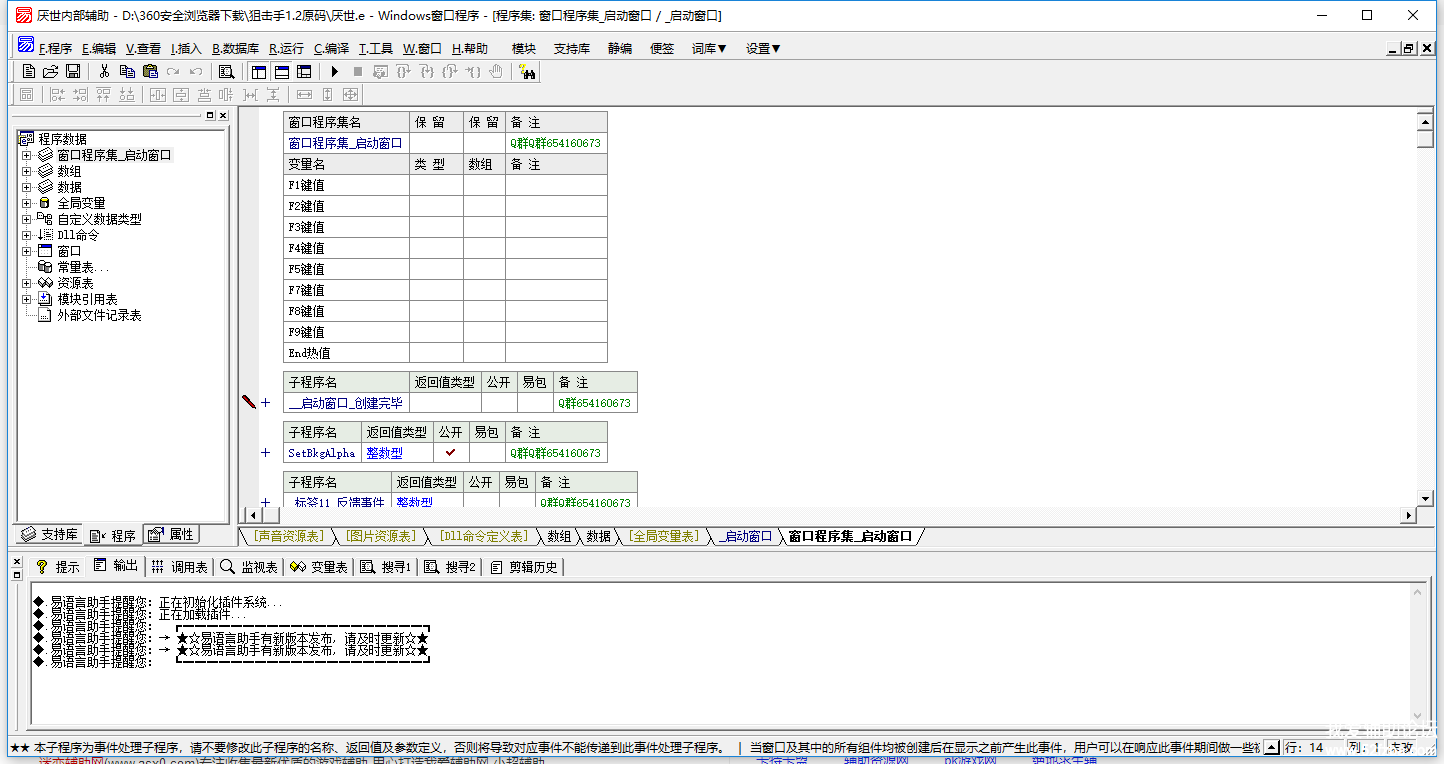Click the Open folder toolbar icon
Image resolution: width=1444 pixels, height=764 pixels.
[51, 71]
